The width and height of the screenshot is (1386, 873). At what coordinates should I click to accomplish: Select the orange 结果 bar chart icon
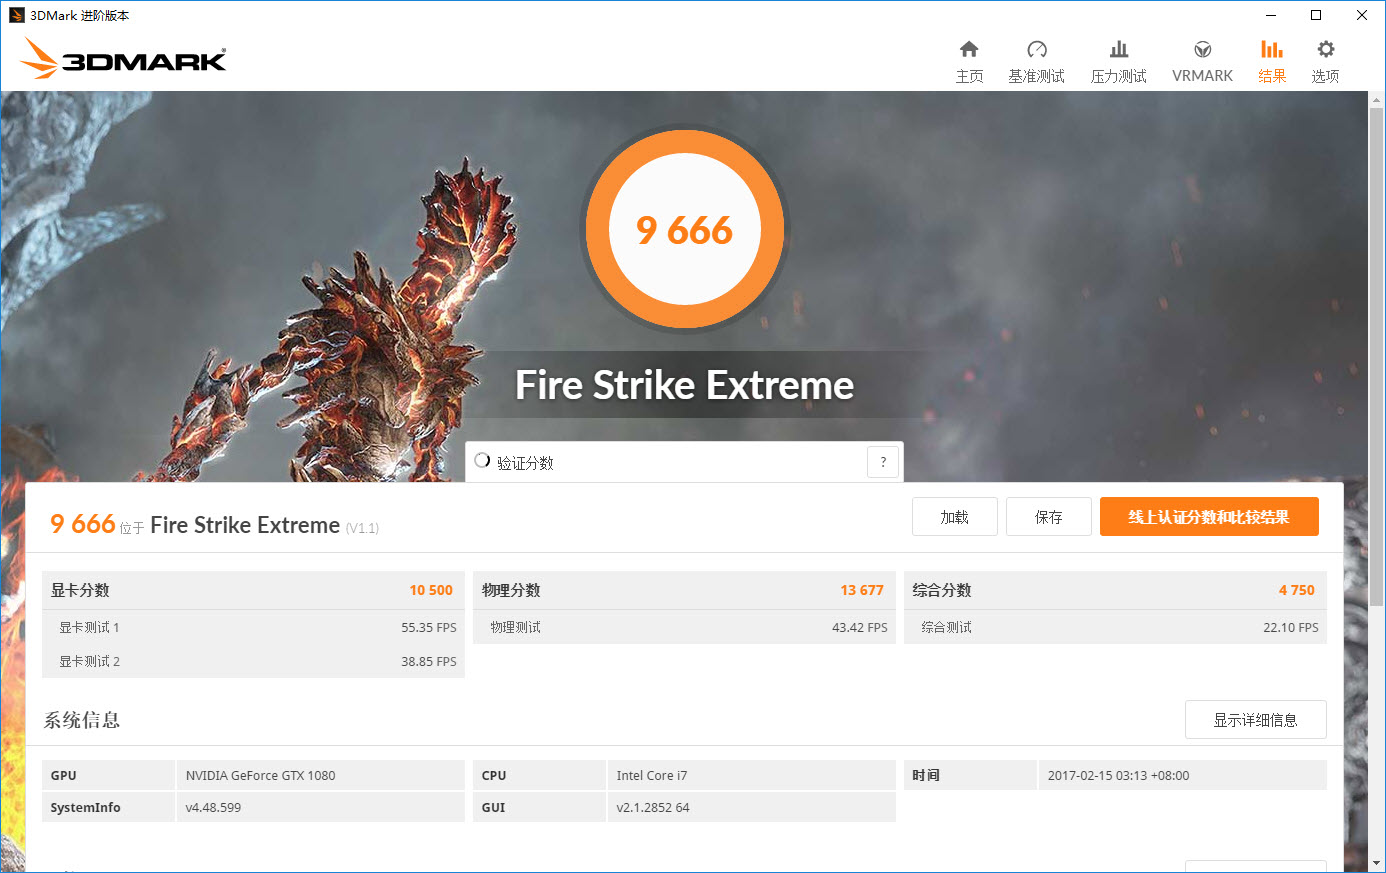coord(1271,58)
